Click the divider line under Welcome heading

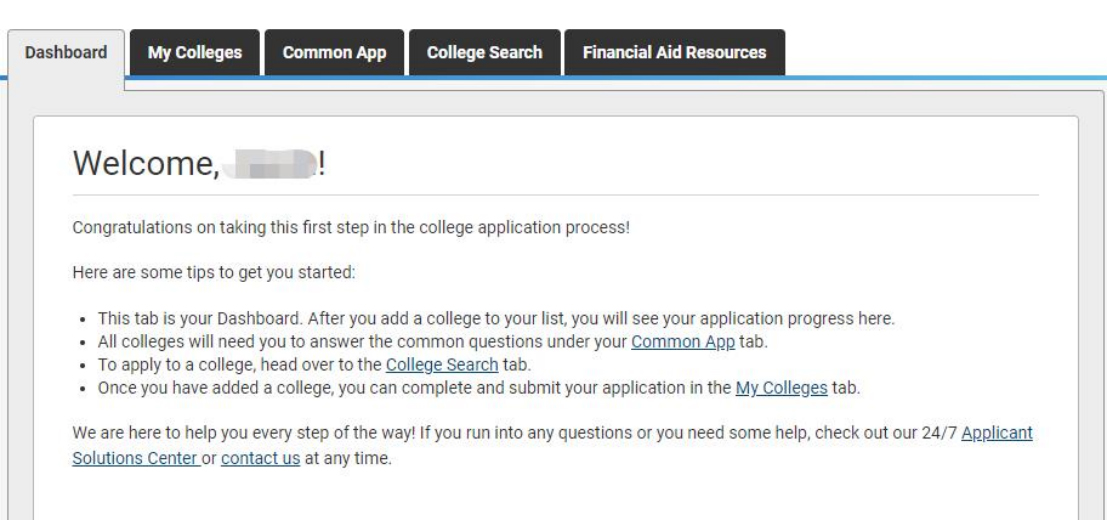[x=555, y=194]
